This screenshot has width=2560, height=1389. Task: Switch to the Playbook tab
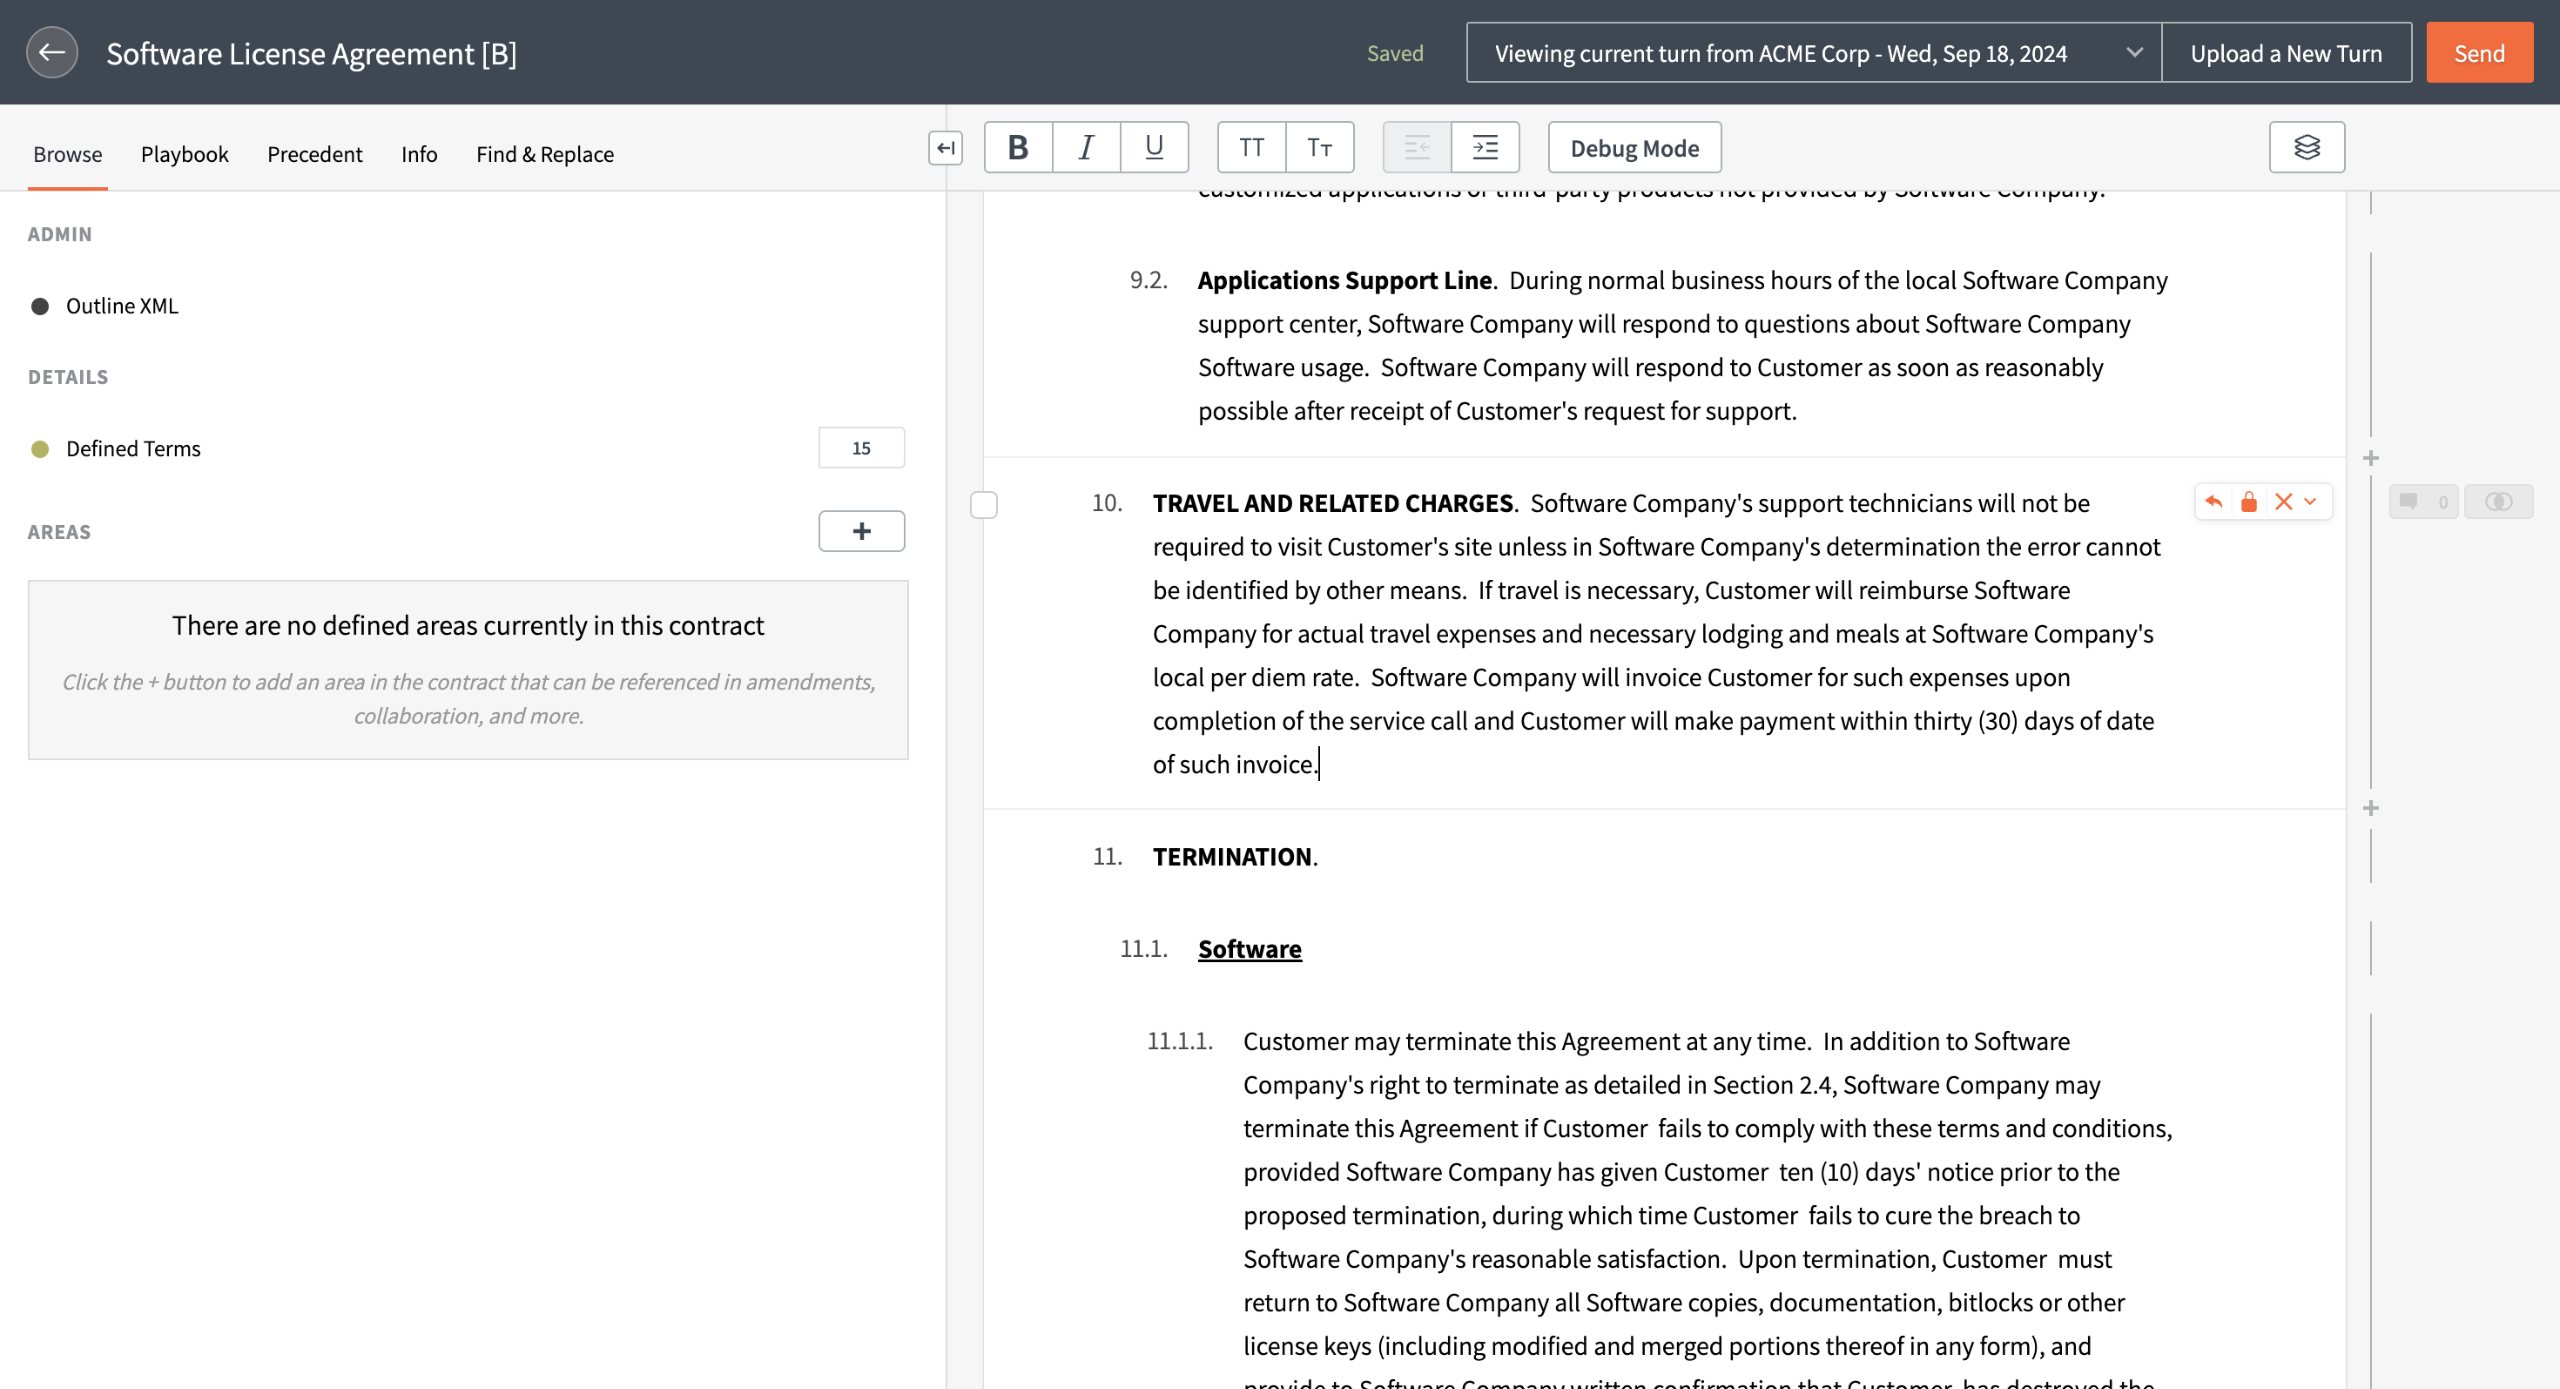click(x=184, y=154)
